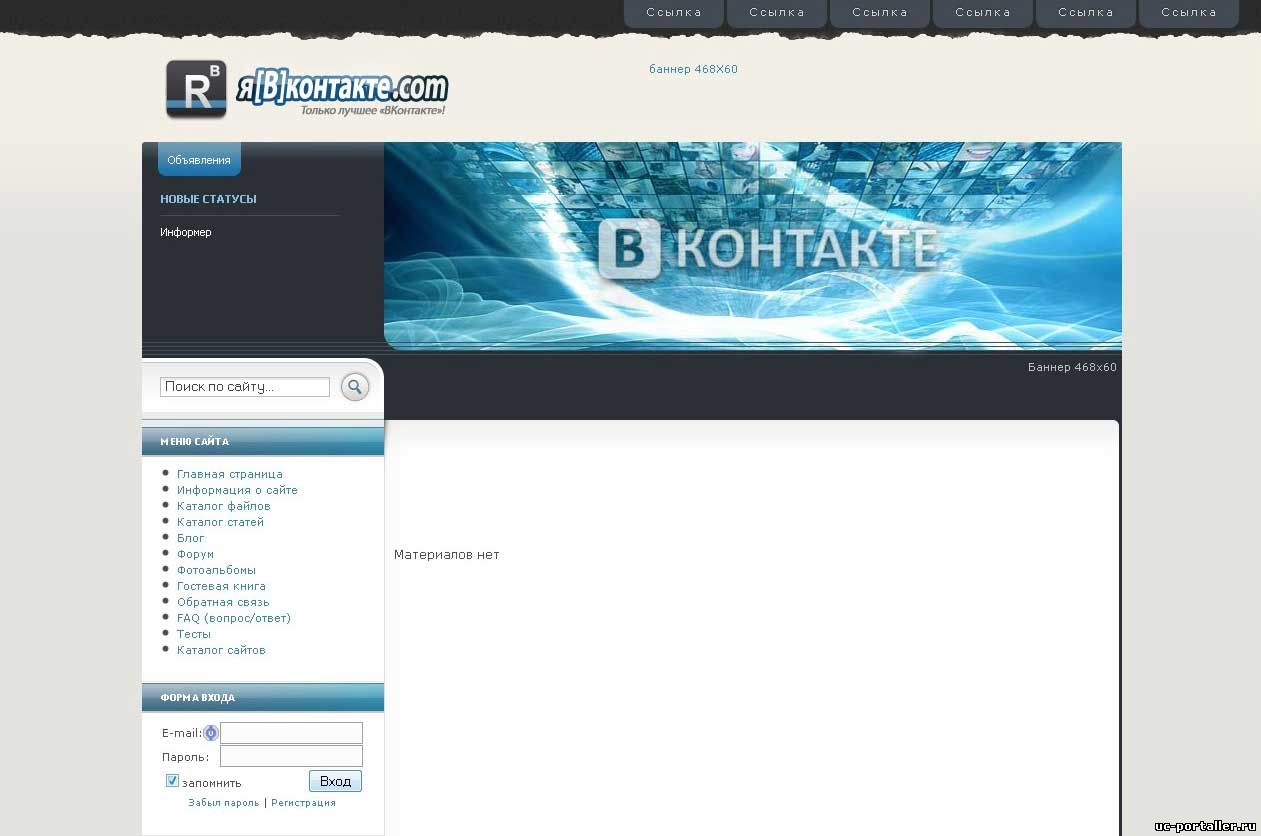Click the RB logo icon

tap(196, 89)
